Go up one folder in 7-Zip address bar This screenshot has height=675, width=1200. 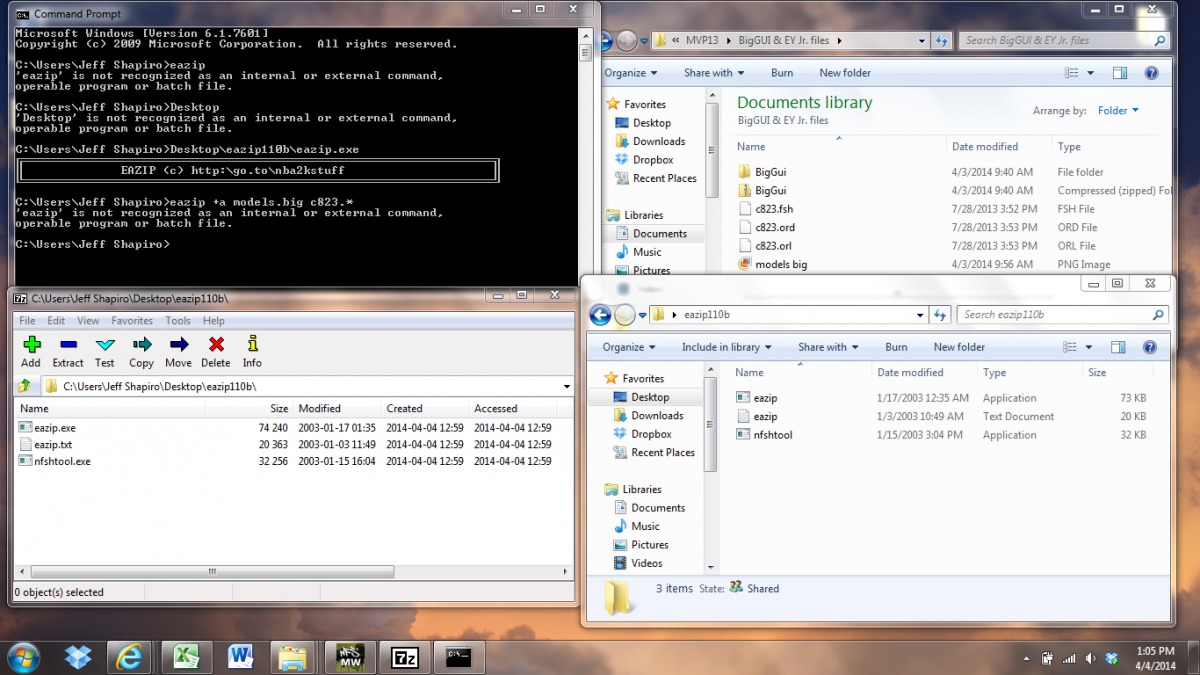click(x=23, y=386)
